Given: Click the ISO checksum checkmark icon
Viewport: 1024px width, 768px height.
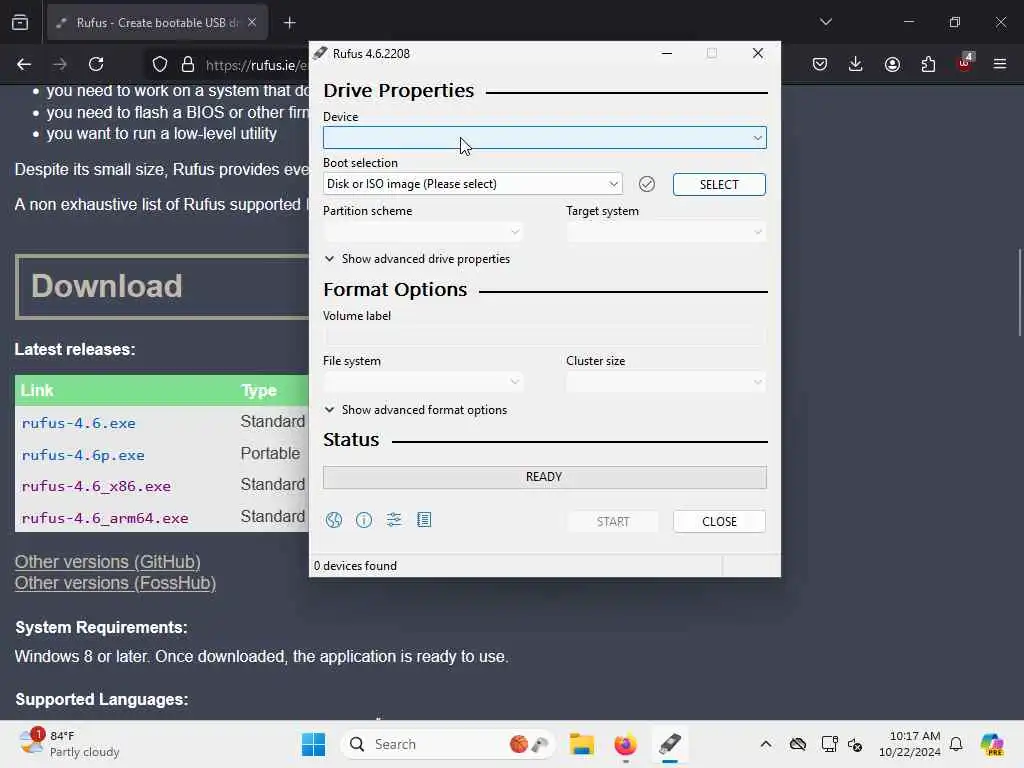Looking at the screenshot, I should 647,184.
